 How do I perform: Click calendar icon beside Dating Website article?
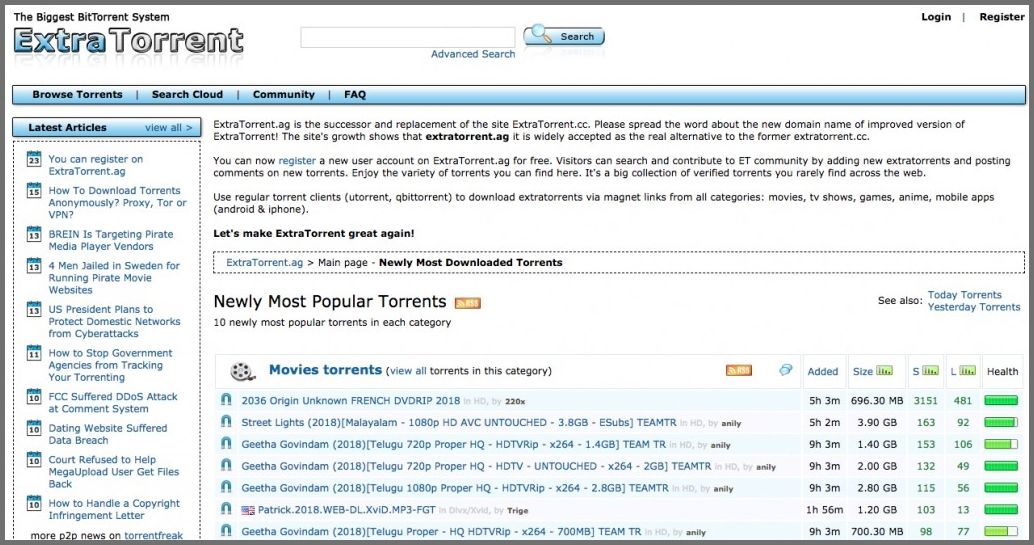(34, 428)
